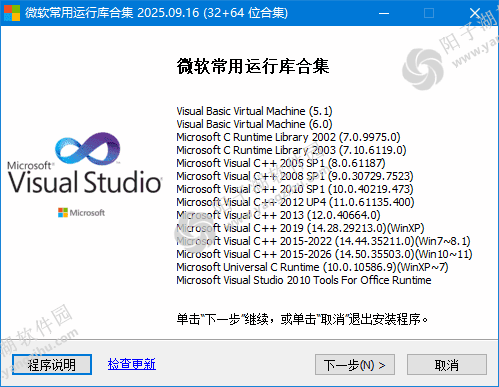Click the small Microsoft logo under Visual Studio
This screenshot has width=499, height=387.
point(81,212)
